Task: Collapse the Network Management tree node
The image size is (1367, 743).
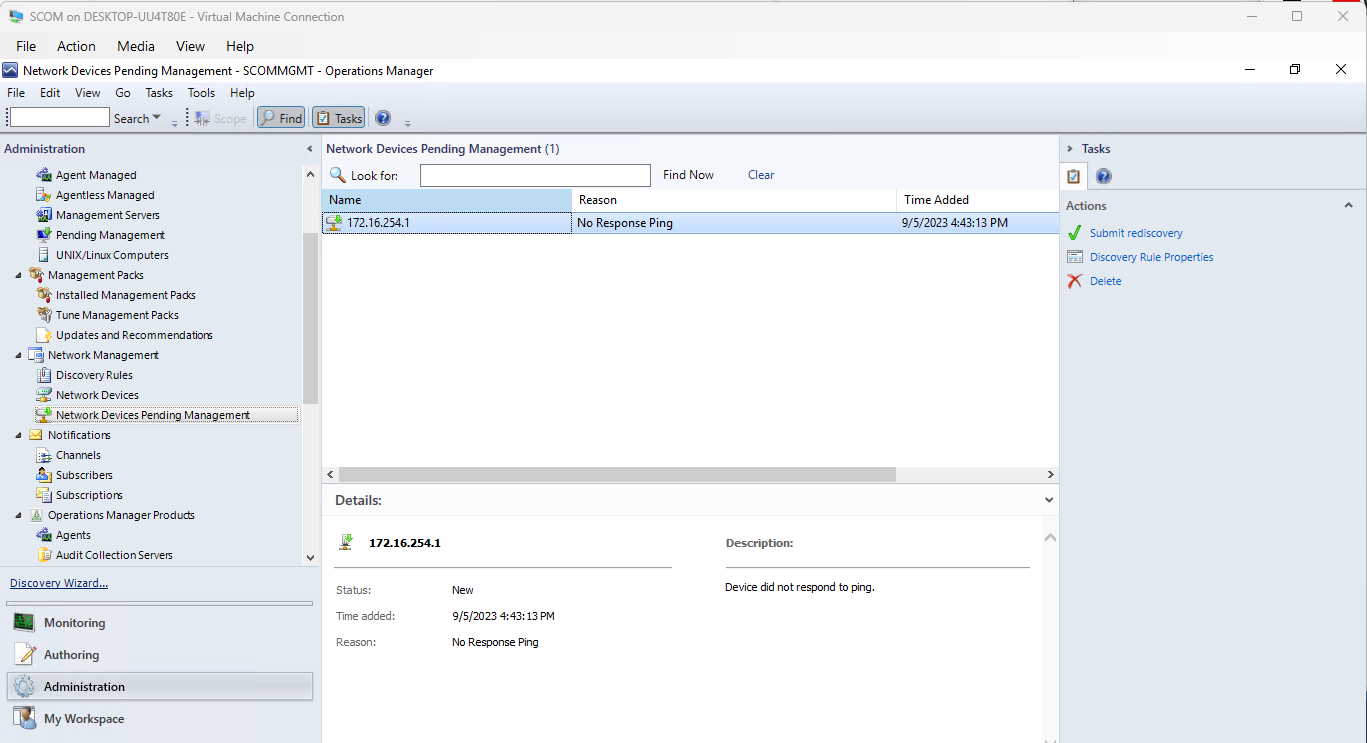Action: pyautogui.click(x=18, y=355)
